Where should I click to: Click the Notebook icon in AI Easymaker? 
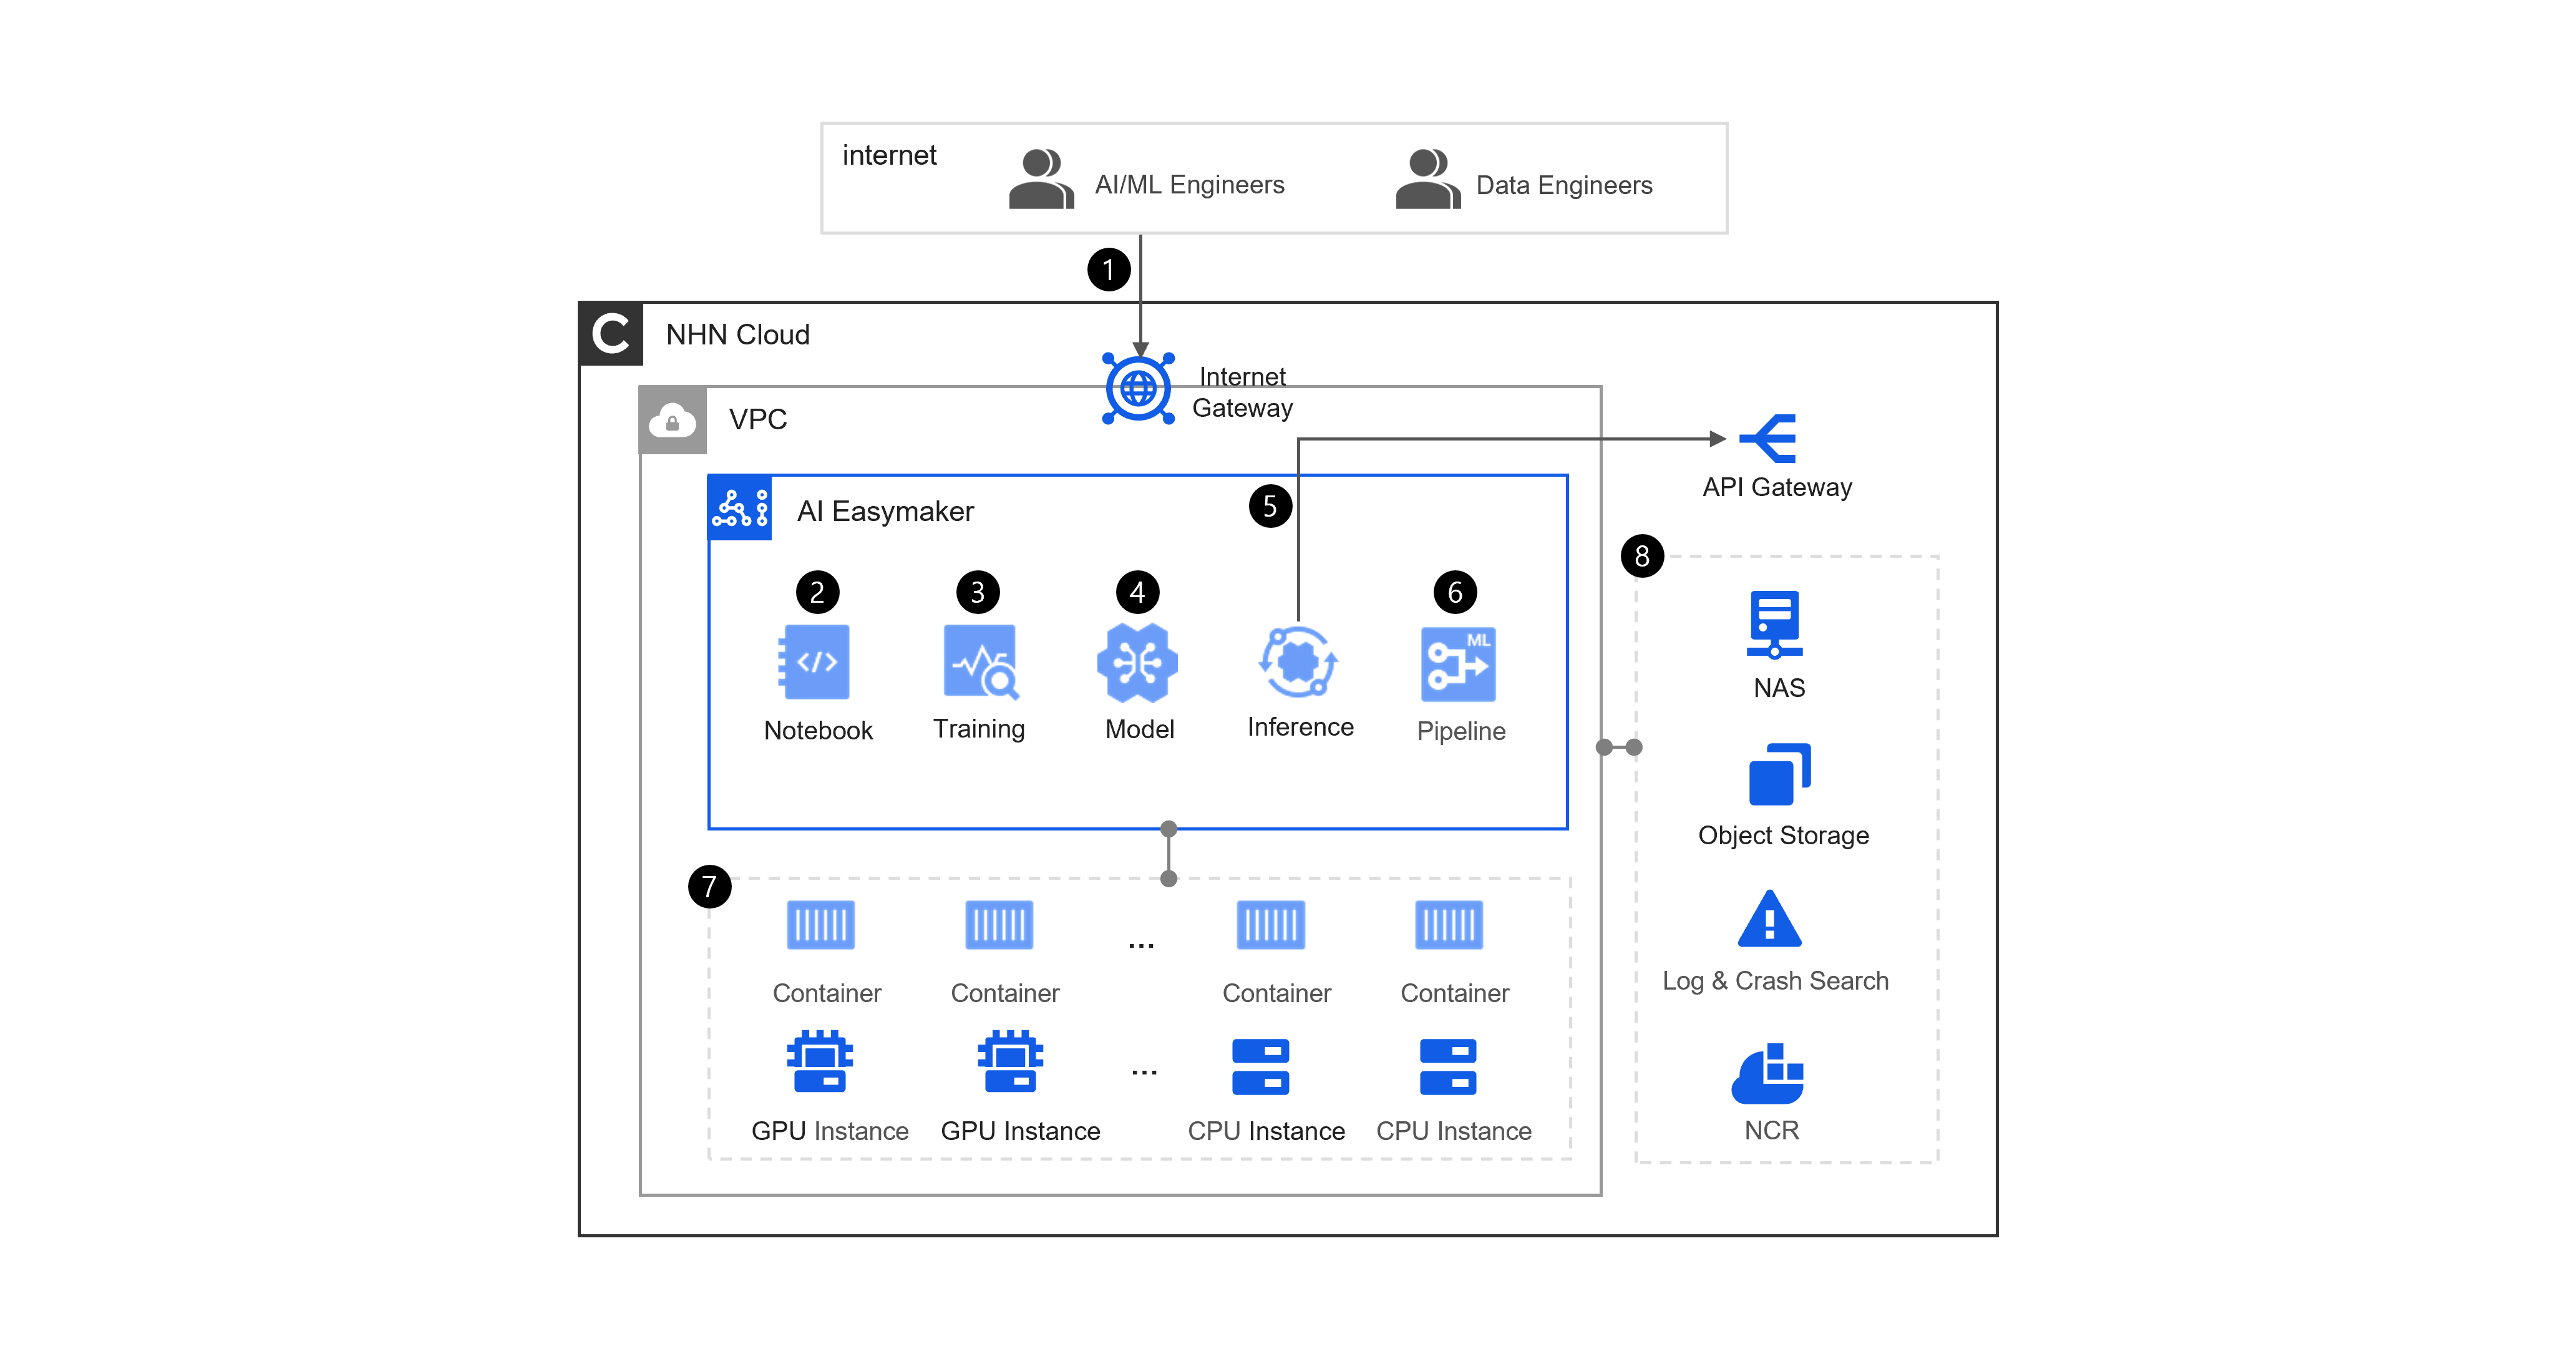(x=815, y=662)
